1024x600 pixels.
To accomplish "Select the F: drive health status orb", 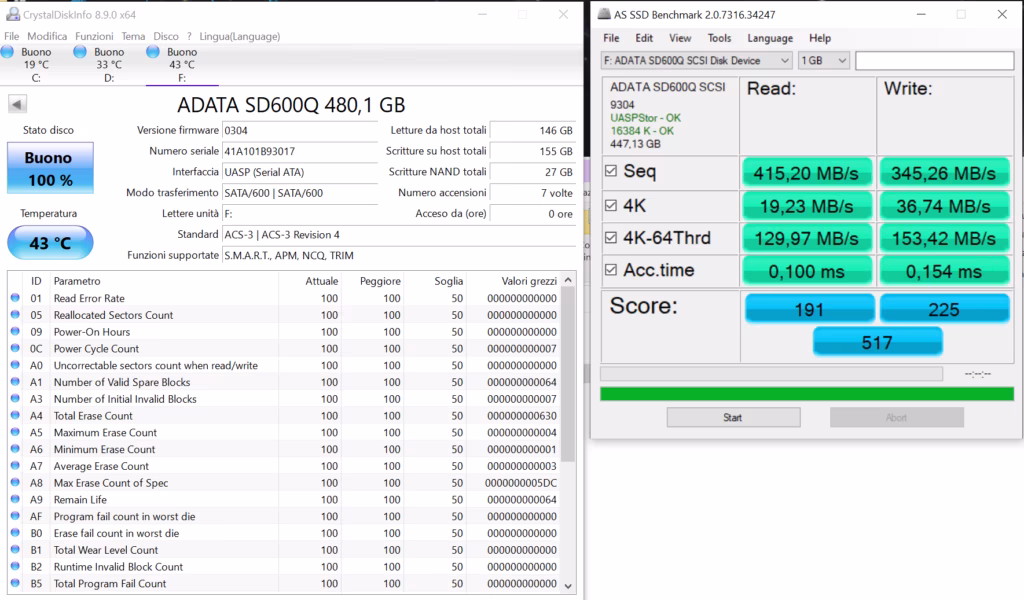I will pos(153,52).
